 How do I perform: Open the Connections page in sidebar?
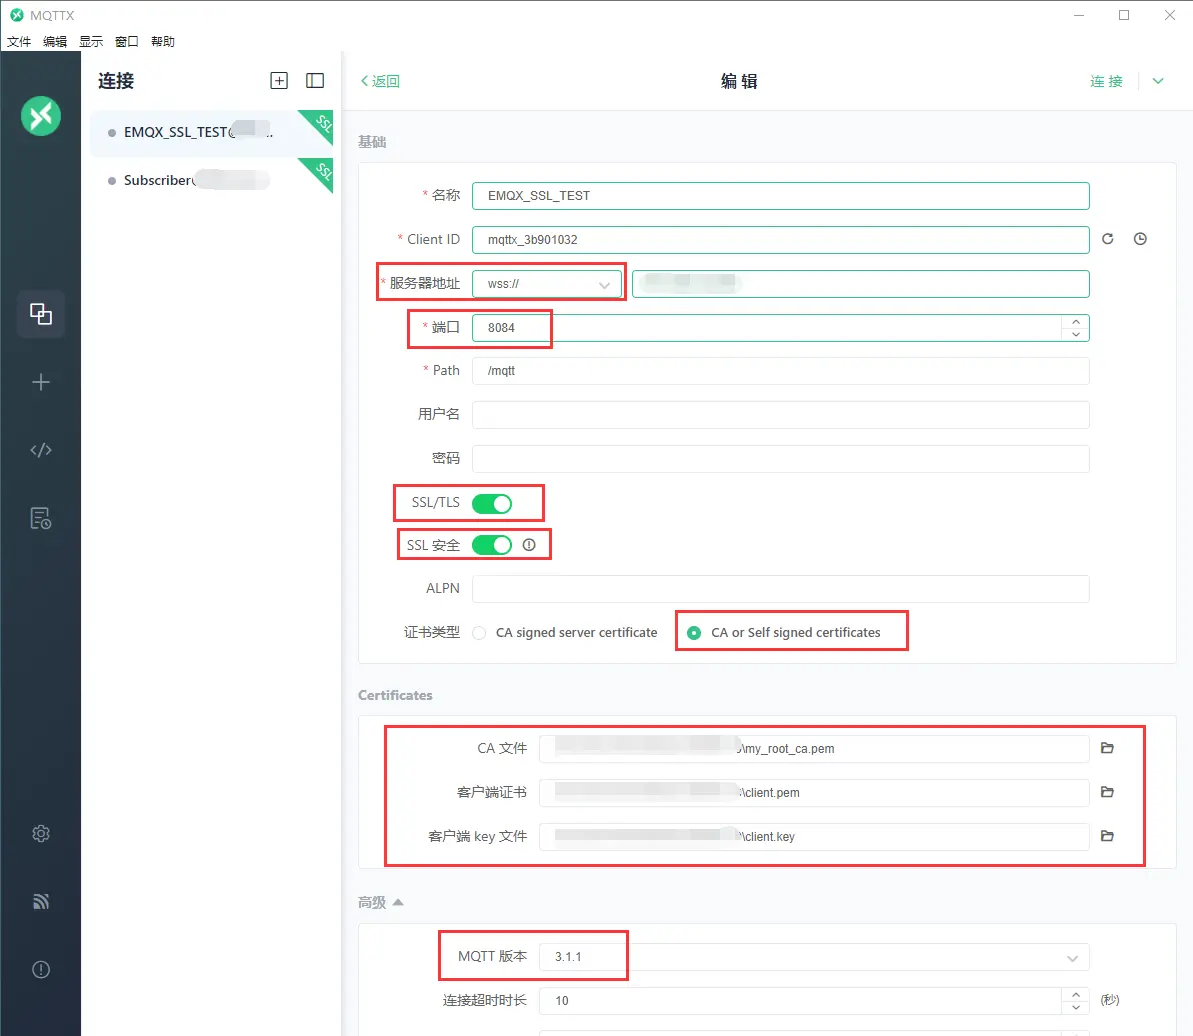(x=41, y=313)
